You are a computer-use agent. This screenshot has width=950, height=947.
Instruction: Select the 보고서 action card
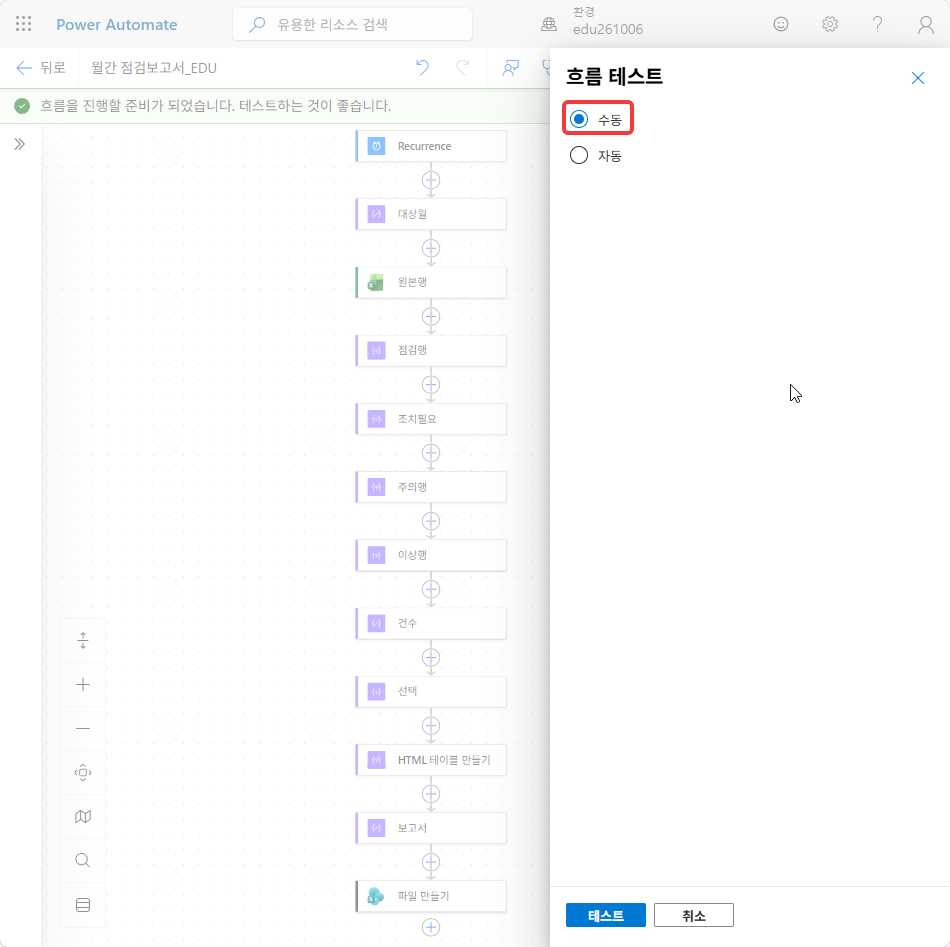pos(431,828)
